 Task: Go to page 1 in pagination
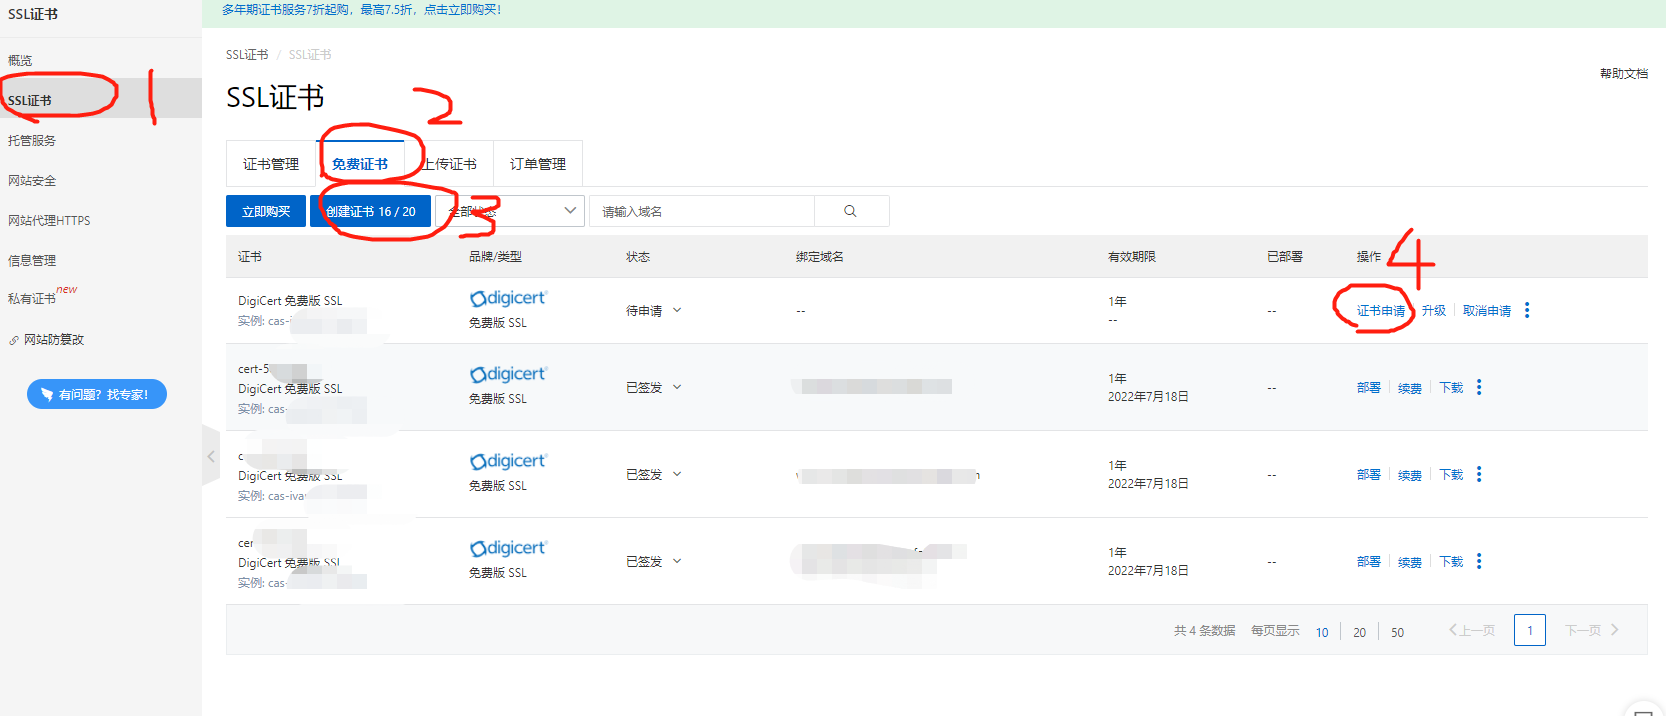[x=1530, y=630]
